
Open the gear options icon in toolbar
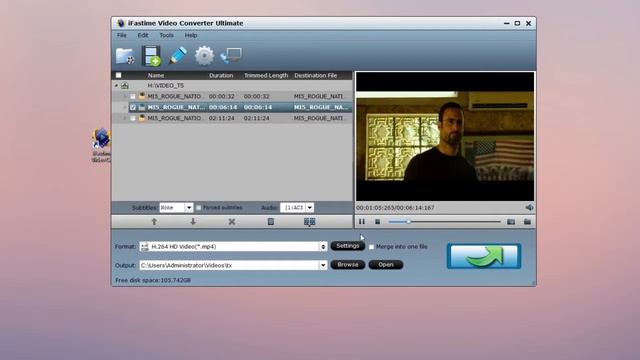pyautogui.click(x=204, y=56)
